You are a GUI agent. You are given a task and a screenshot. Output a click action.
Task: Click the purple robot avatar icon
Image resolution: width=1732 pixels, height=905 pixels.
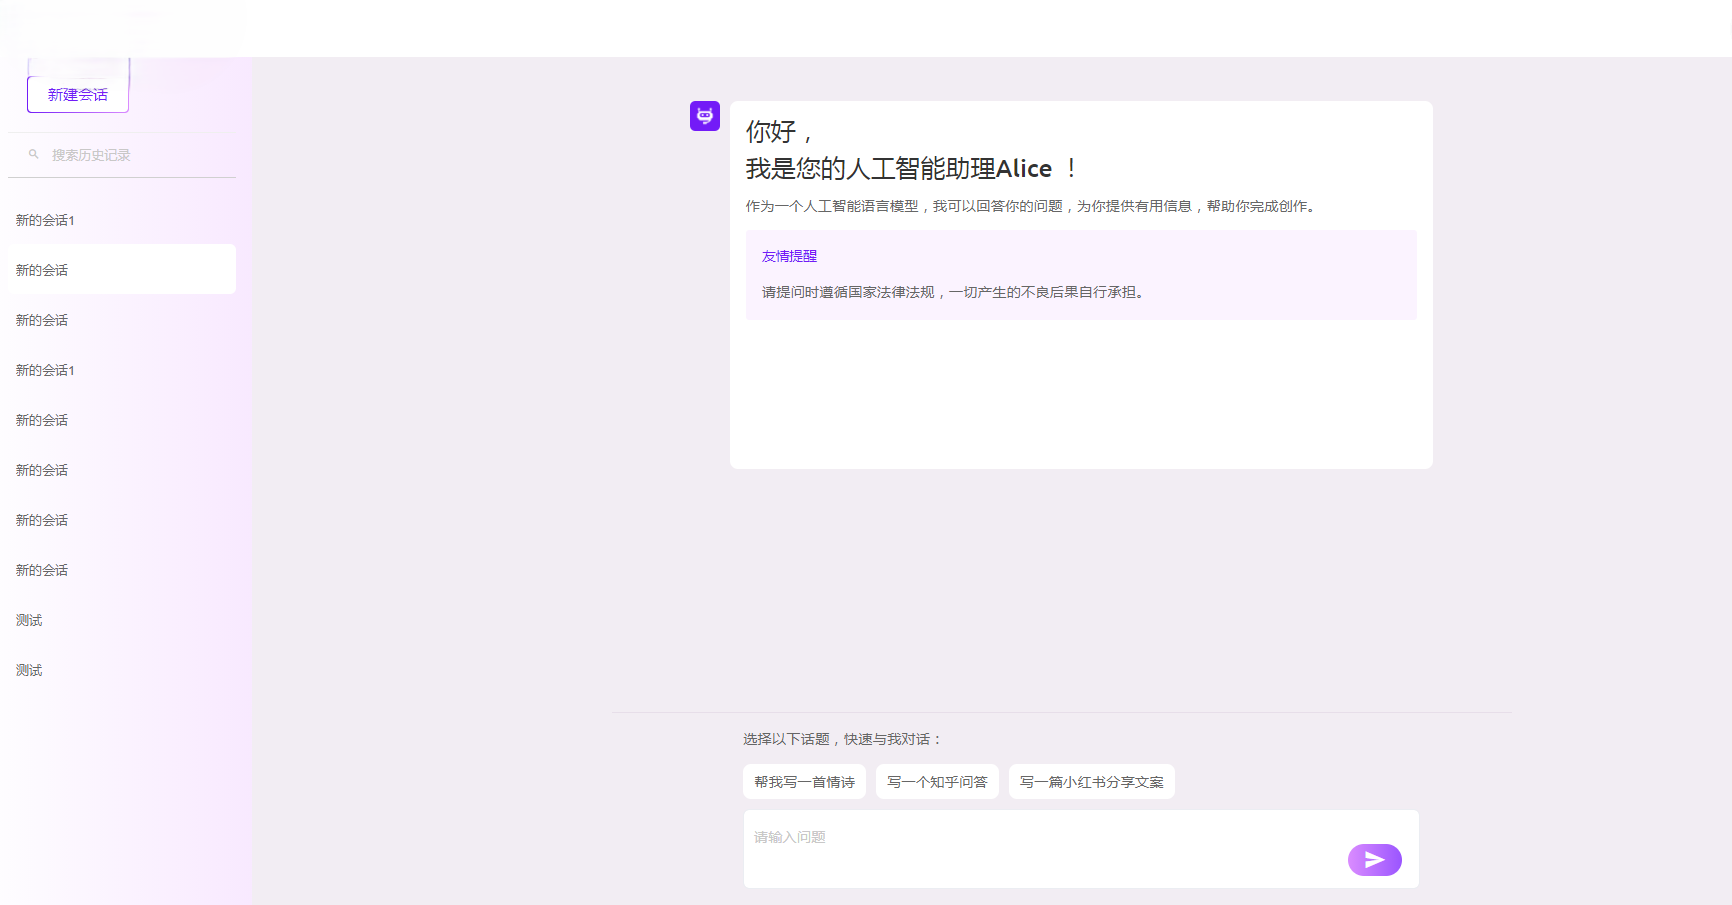(x=705, y=116)
